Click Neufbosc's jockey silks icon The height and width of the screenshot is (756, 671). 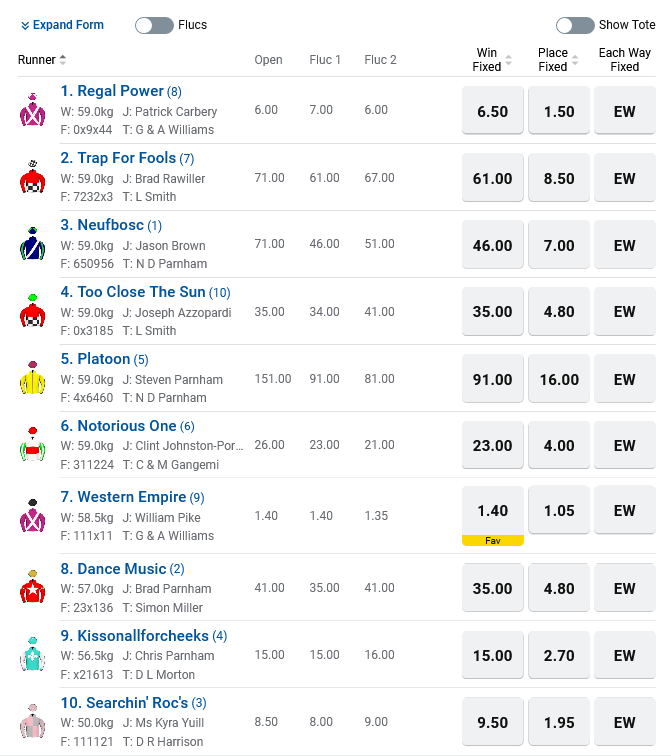pyautogui.click(x=33, y=244)
